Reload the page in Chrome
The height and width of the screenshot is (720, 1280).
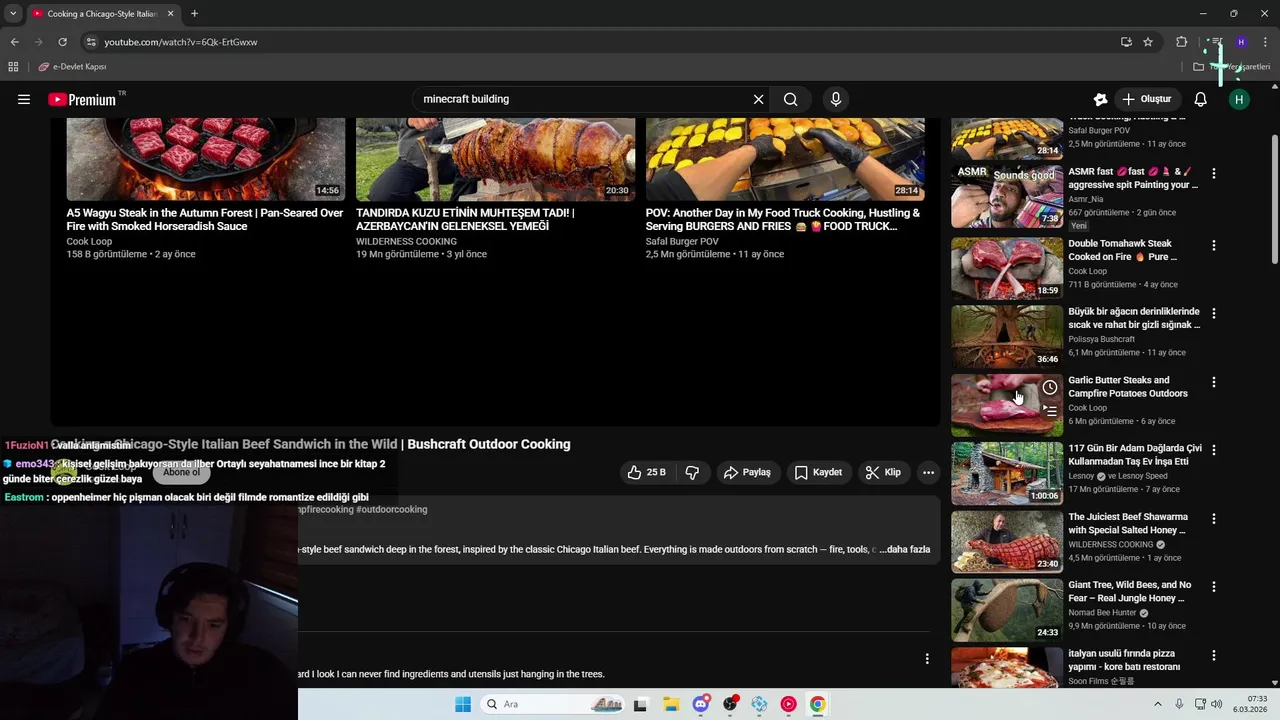(62, 42)
